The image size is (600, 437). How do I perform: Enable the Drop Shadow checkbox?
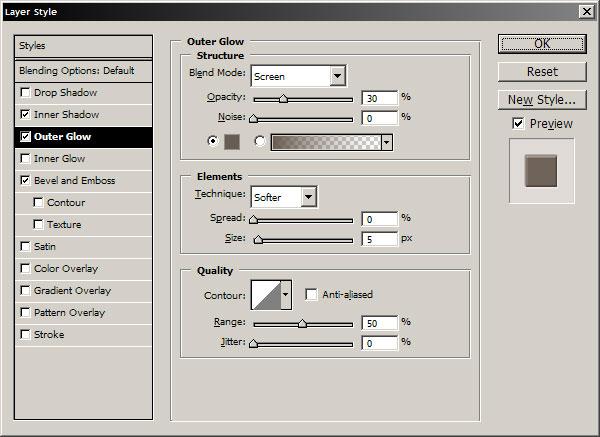(25, 93)
